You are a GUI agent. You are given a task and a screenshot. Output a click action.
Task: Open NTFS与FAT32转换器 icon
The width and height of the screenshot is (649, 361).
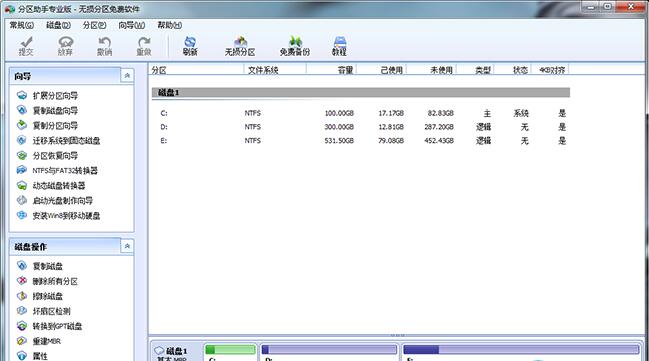pyautogui.click(x=22, y=171)
